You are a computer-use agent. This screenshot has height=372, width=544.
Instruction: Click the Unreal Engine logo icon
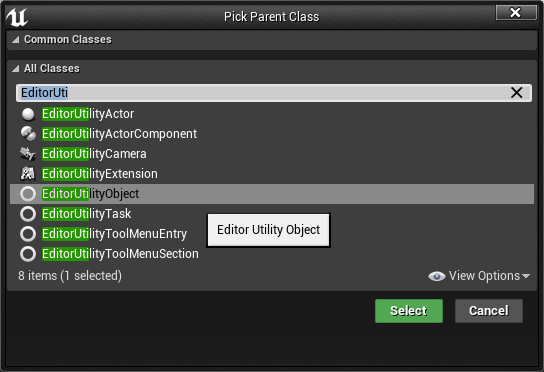pos(17,17)
